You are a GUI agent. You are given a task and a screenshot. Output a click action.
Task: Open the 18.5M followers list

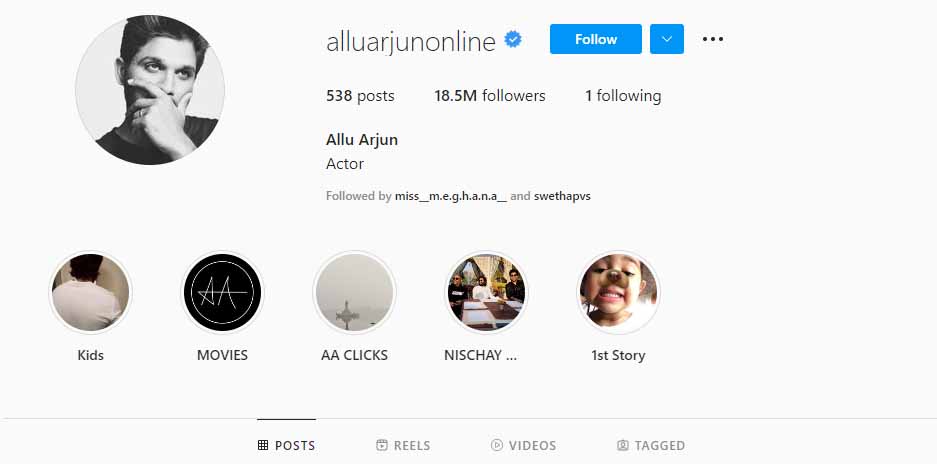pyautogui.click(x=490, y=96)
